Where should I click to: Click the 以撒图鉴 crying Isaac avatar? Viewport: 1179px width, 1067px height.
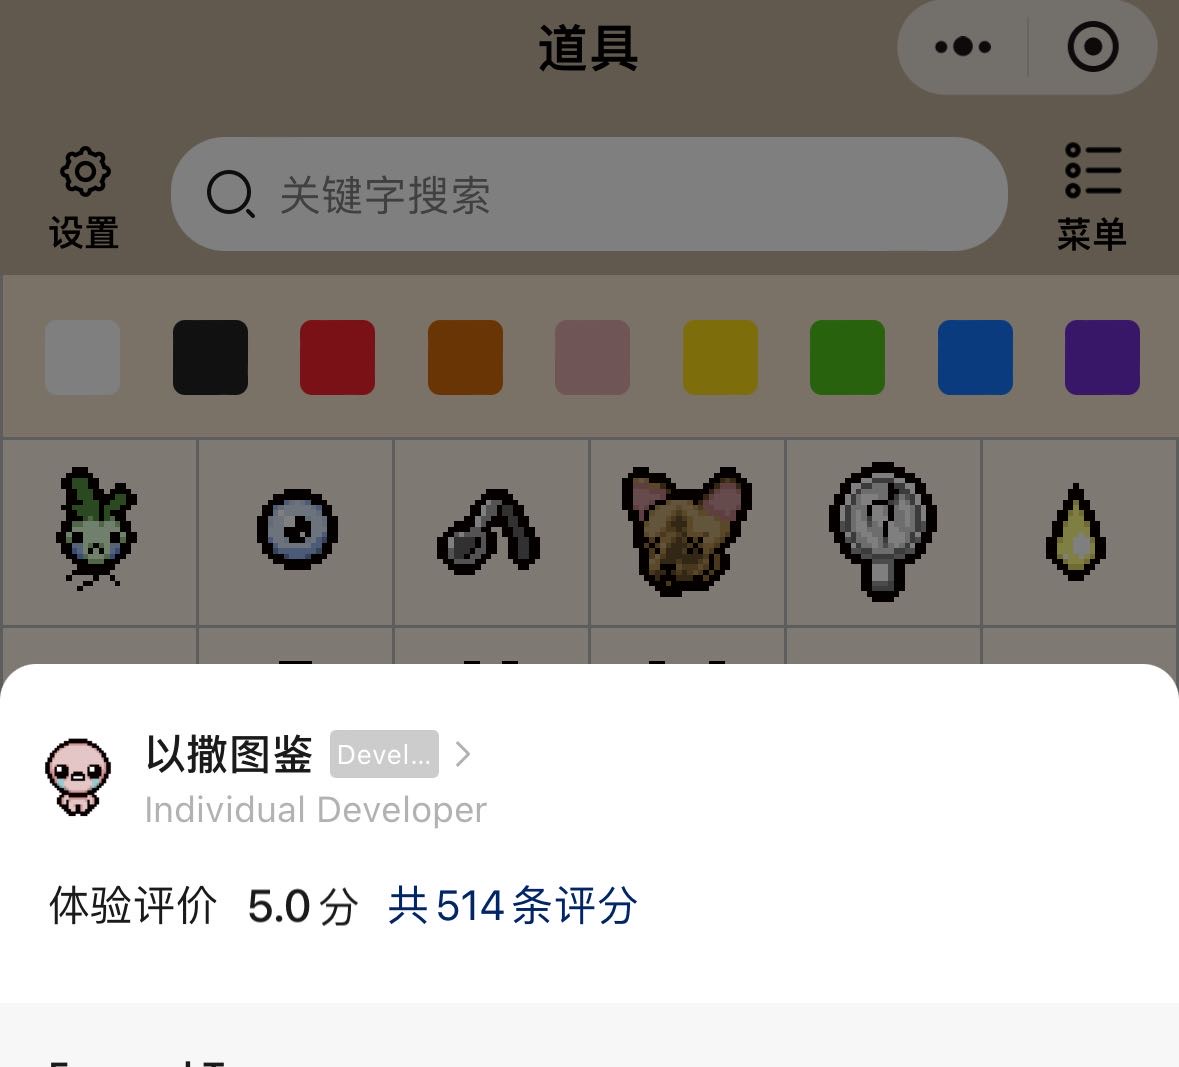pyautogui.click(x=78, y=777)
